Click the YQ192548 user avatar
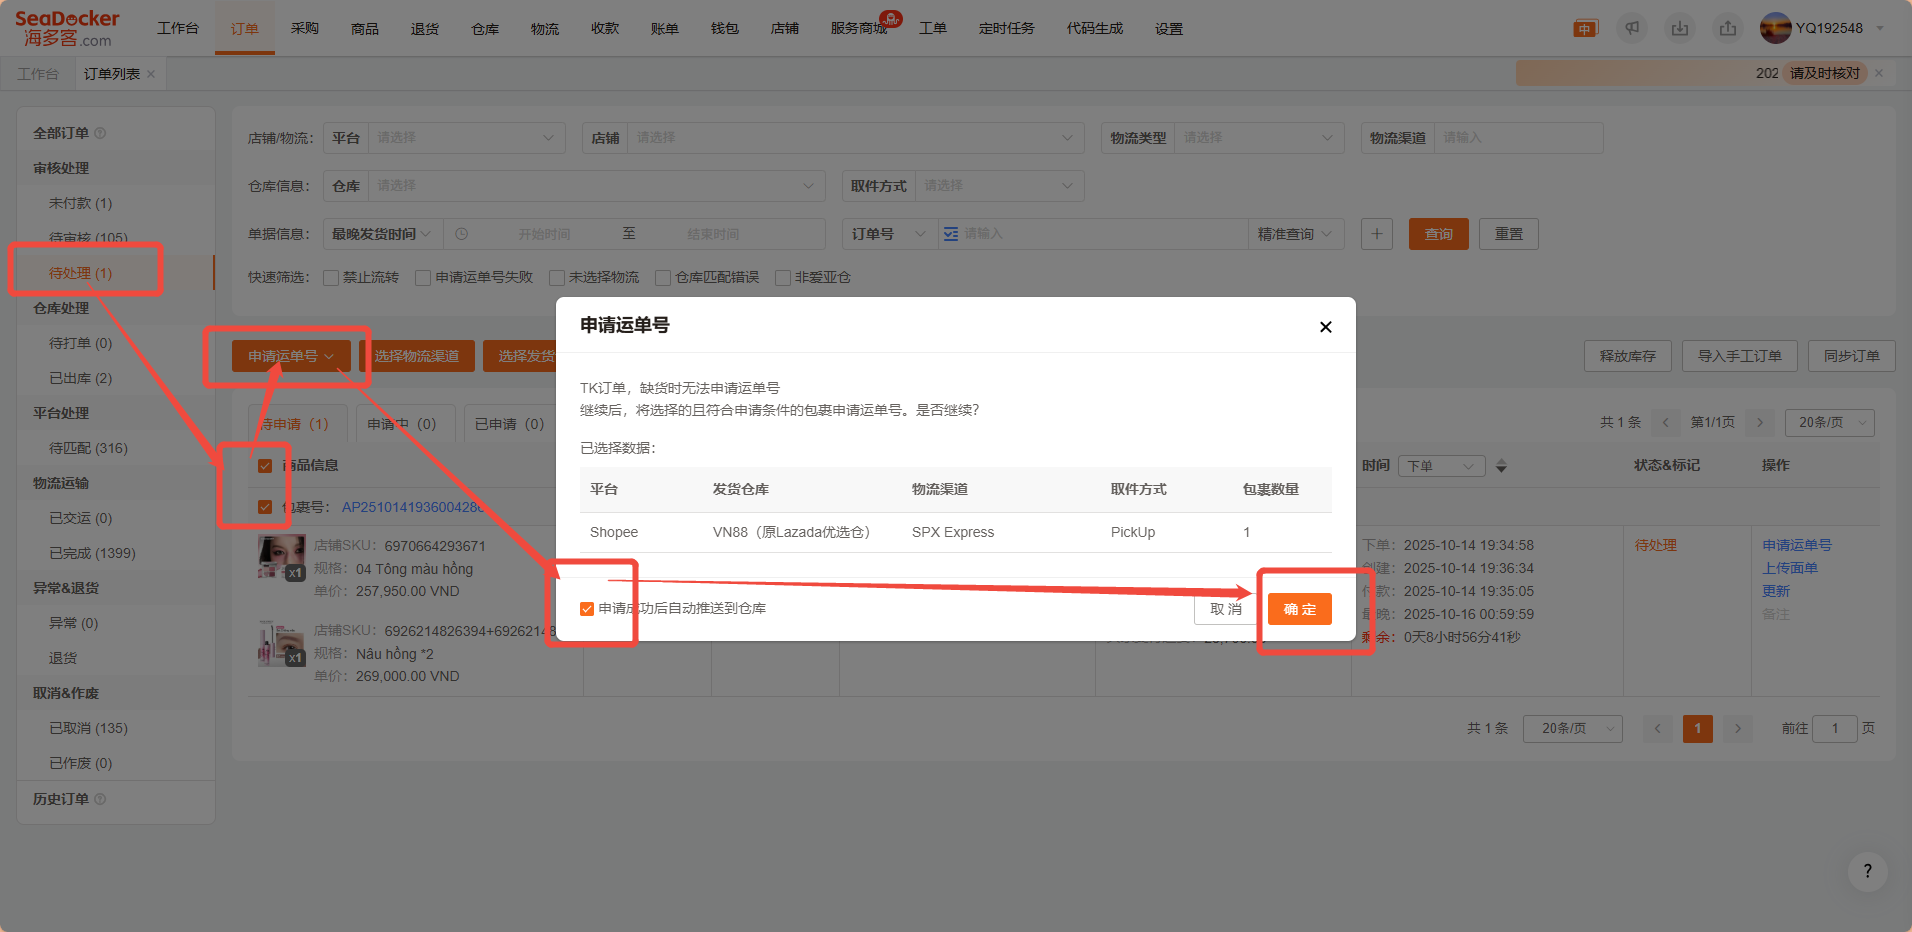1912x932 pixels. 1775,28
